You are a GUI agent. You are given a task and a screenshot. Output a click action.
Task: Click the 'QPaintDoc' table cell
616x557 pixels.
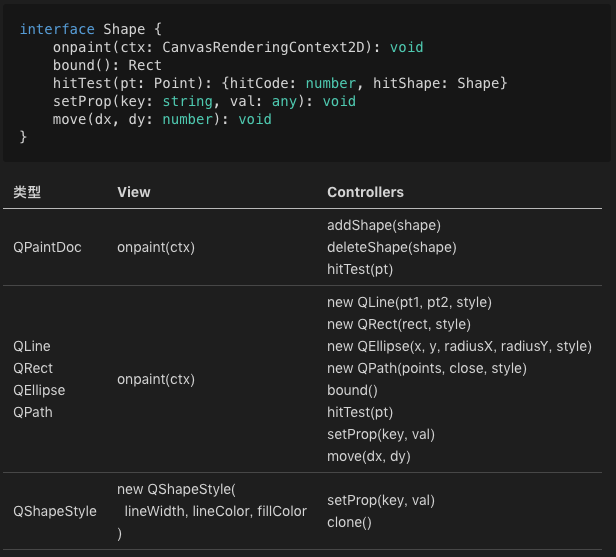[47, 247]
